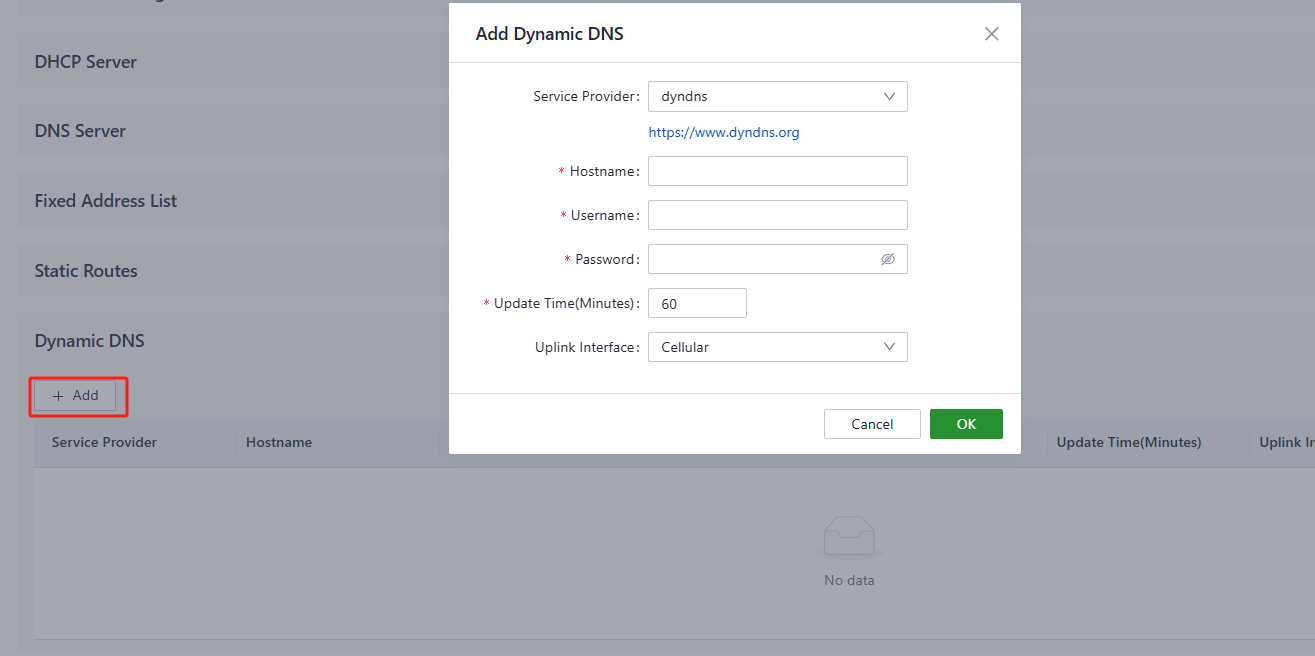The height and width of the screenshot is (656, 1315).
Task: Click the Add button under Dynamic DNS
Action: [76, 396]
